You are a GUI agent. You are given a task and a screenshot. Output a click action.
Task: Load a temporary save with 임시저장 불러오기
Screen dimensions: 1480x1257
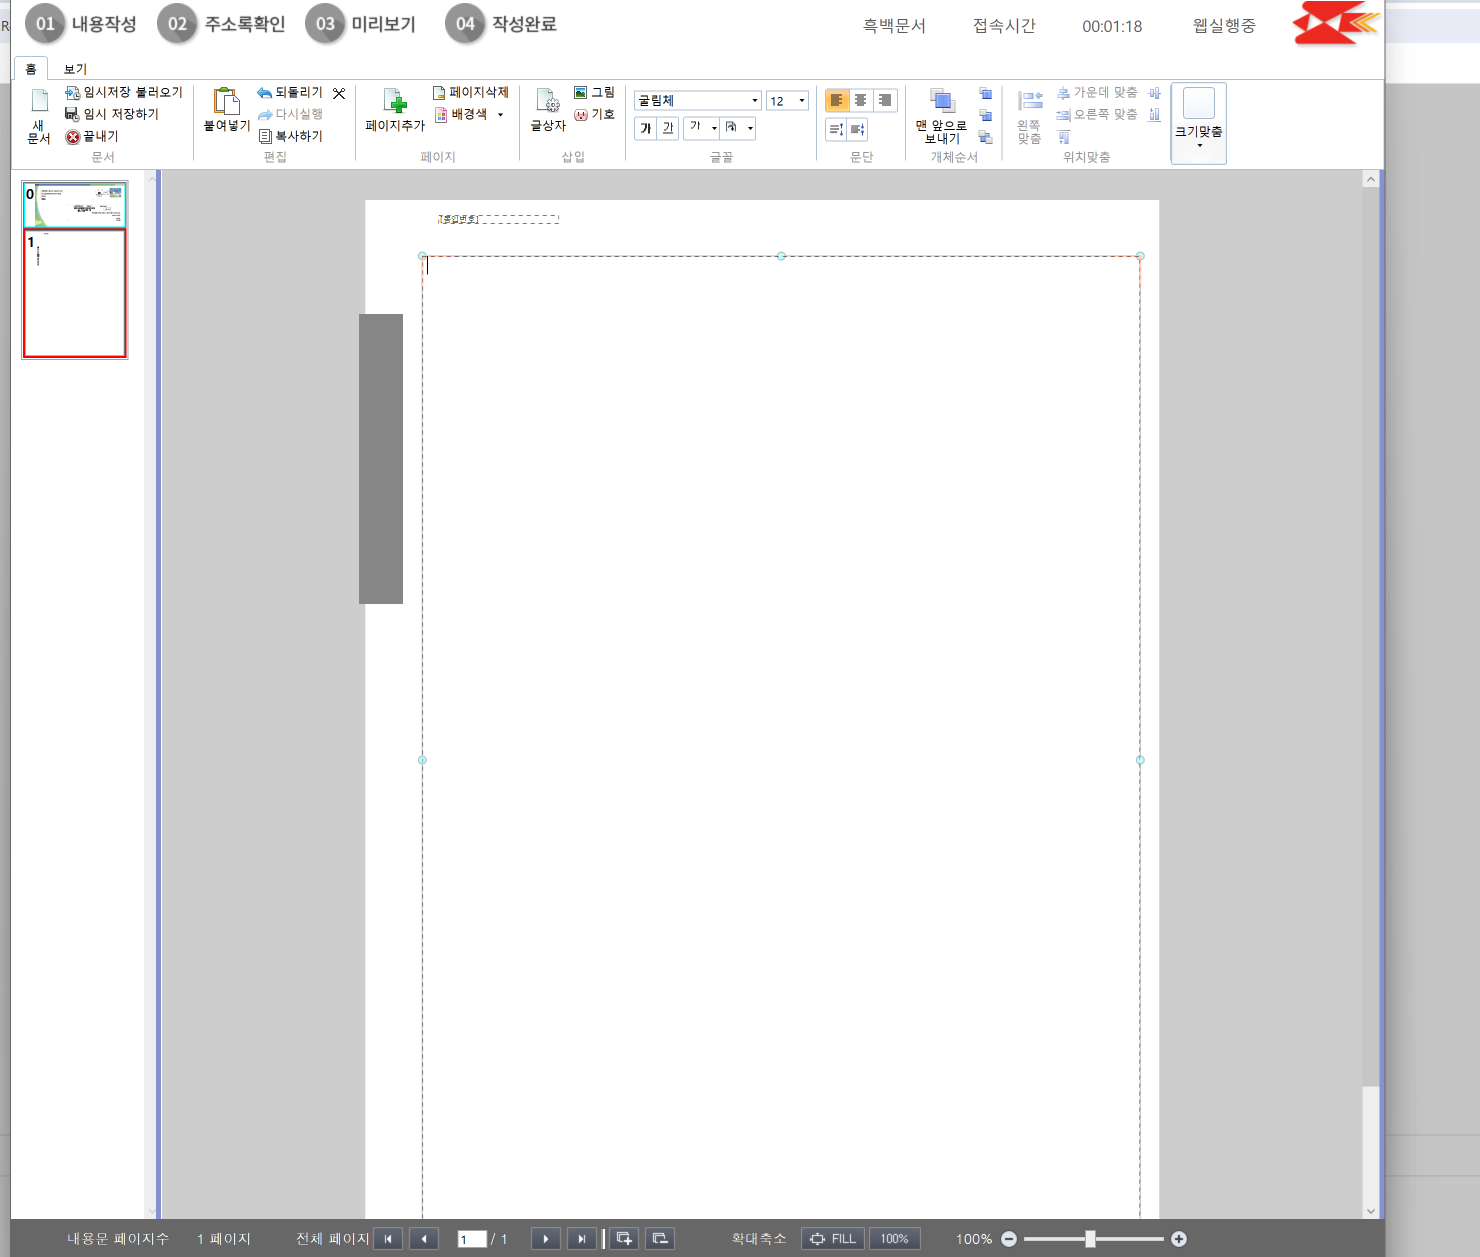(123, 92)
